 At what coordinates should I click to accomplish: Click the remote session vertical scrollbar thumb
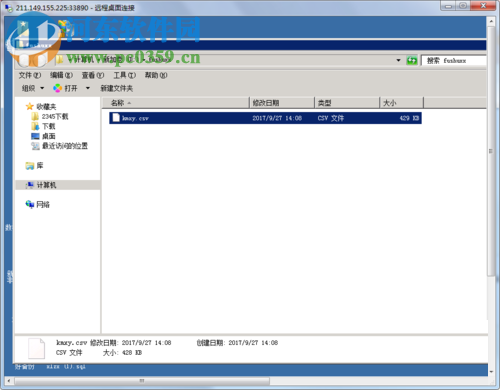point(491,152)
